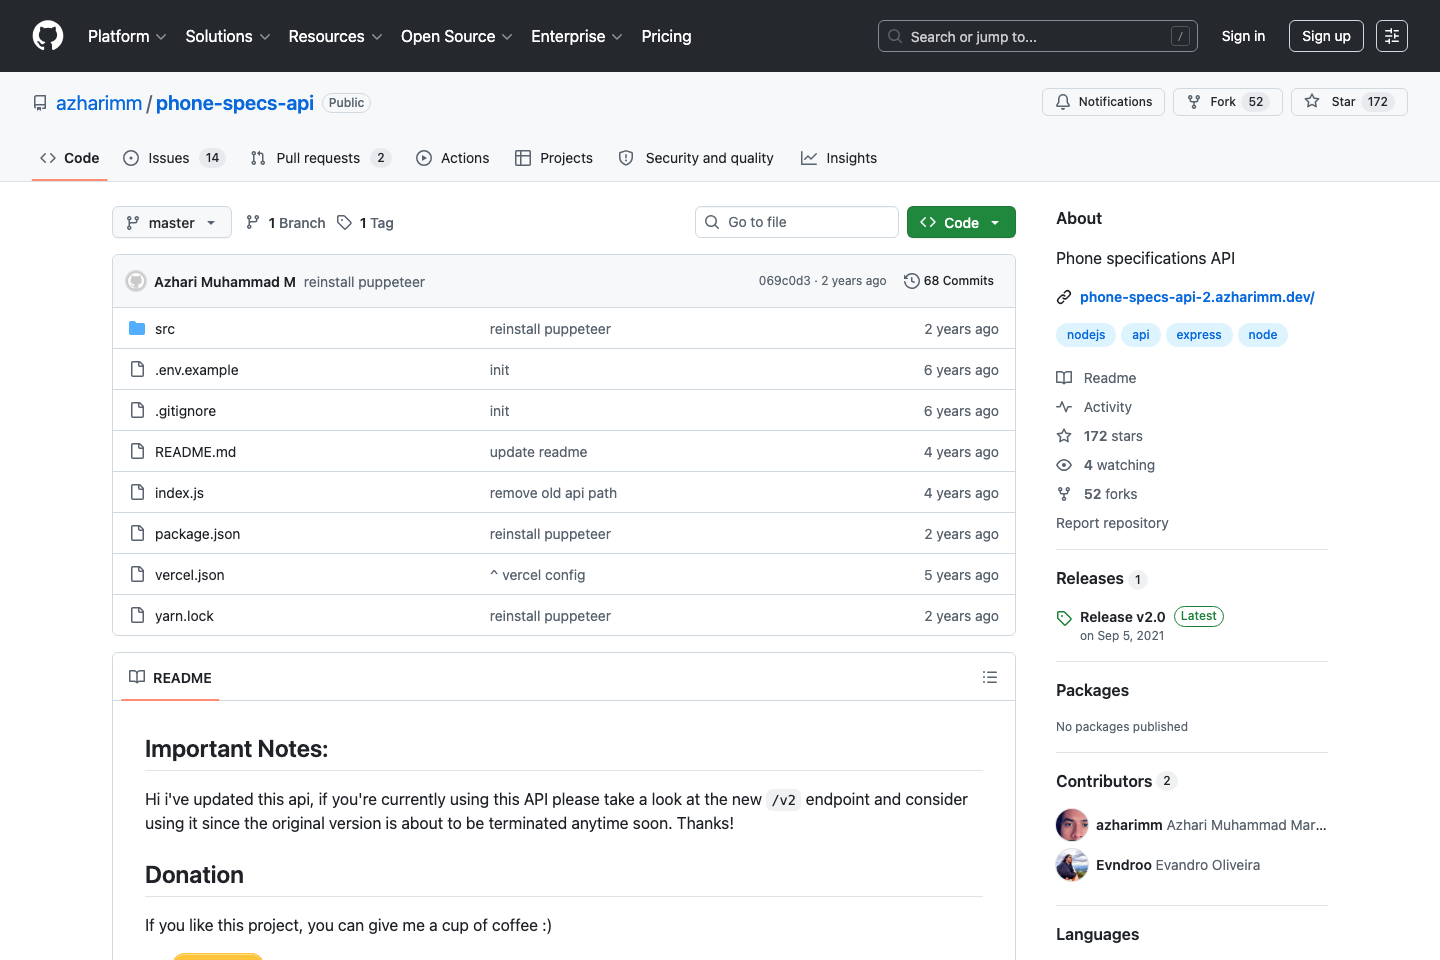The height and width of the screenshot is (960, 1440).
Task: Expand the green Code dropdown button
Action: (x=960, y=222)
